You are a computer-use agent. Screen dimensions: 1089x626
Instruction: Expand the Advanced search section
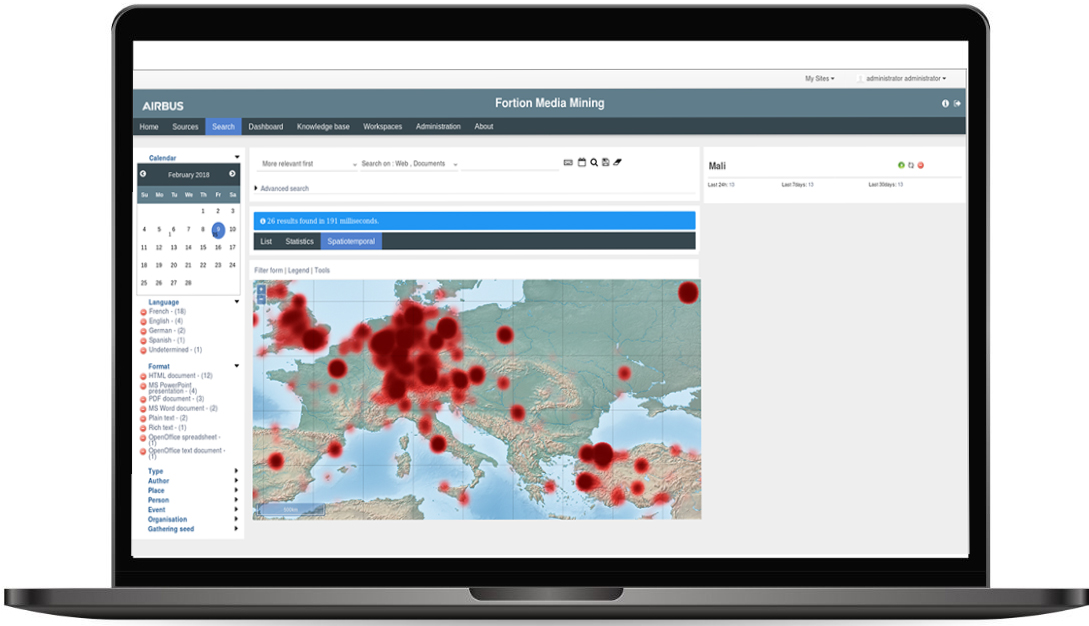point(283,188)
